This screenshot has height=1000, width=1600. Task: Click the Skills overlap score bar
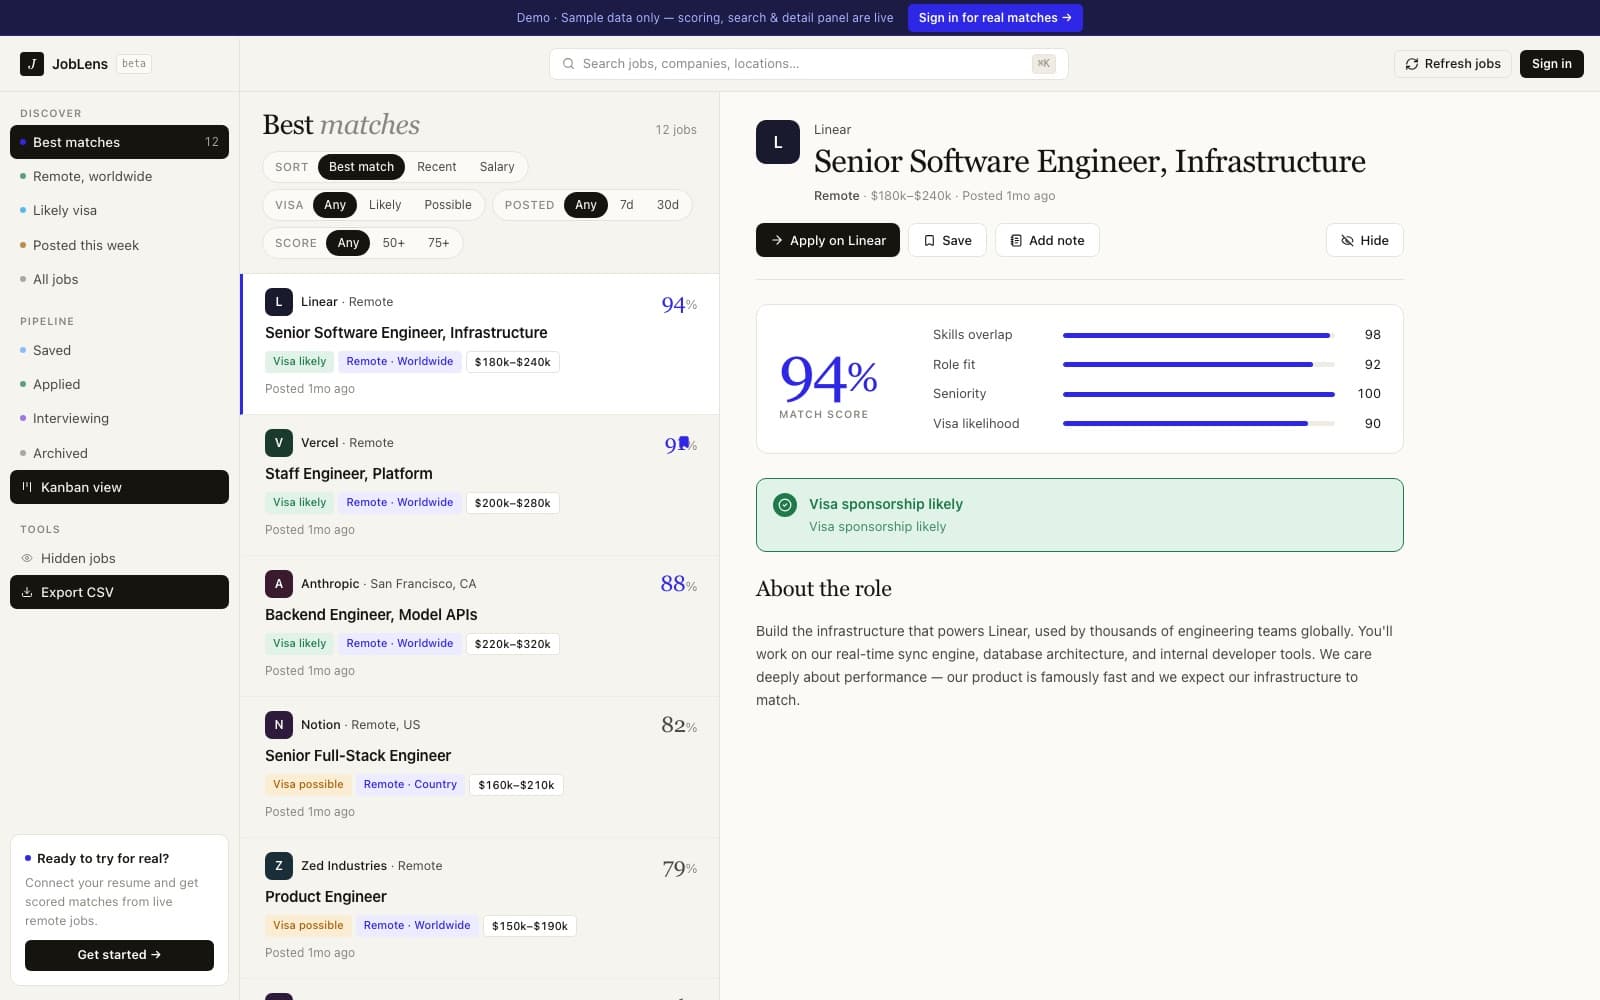tap(1198, 335)
